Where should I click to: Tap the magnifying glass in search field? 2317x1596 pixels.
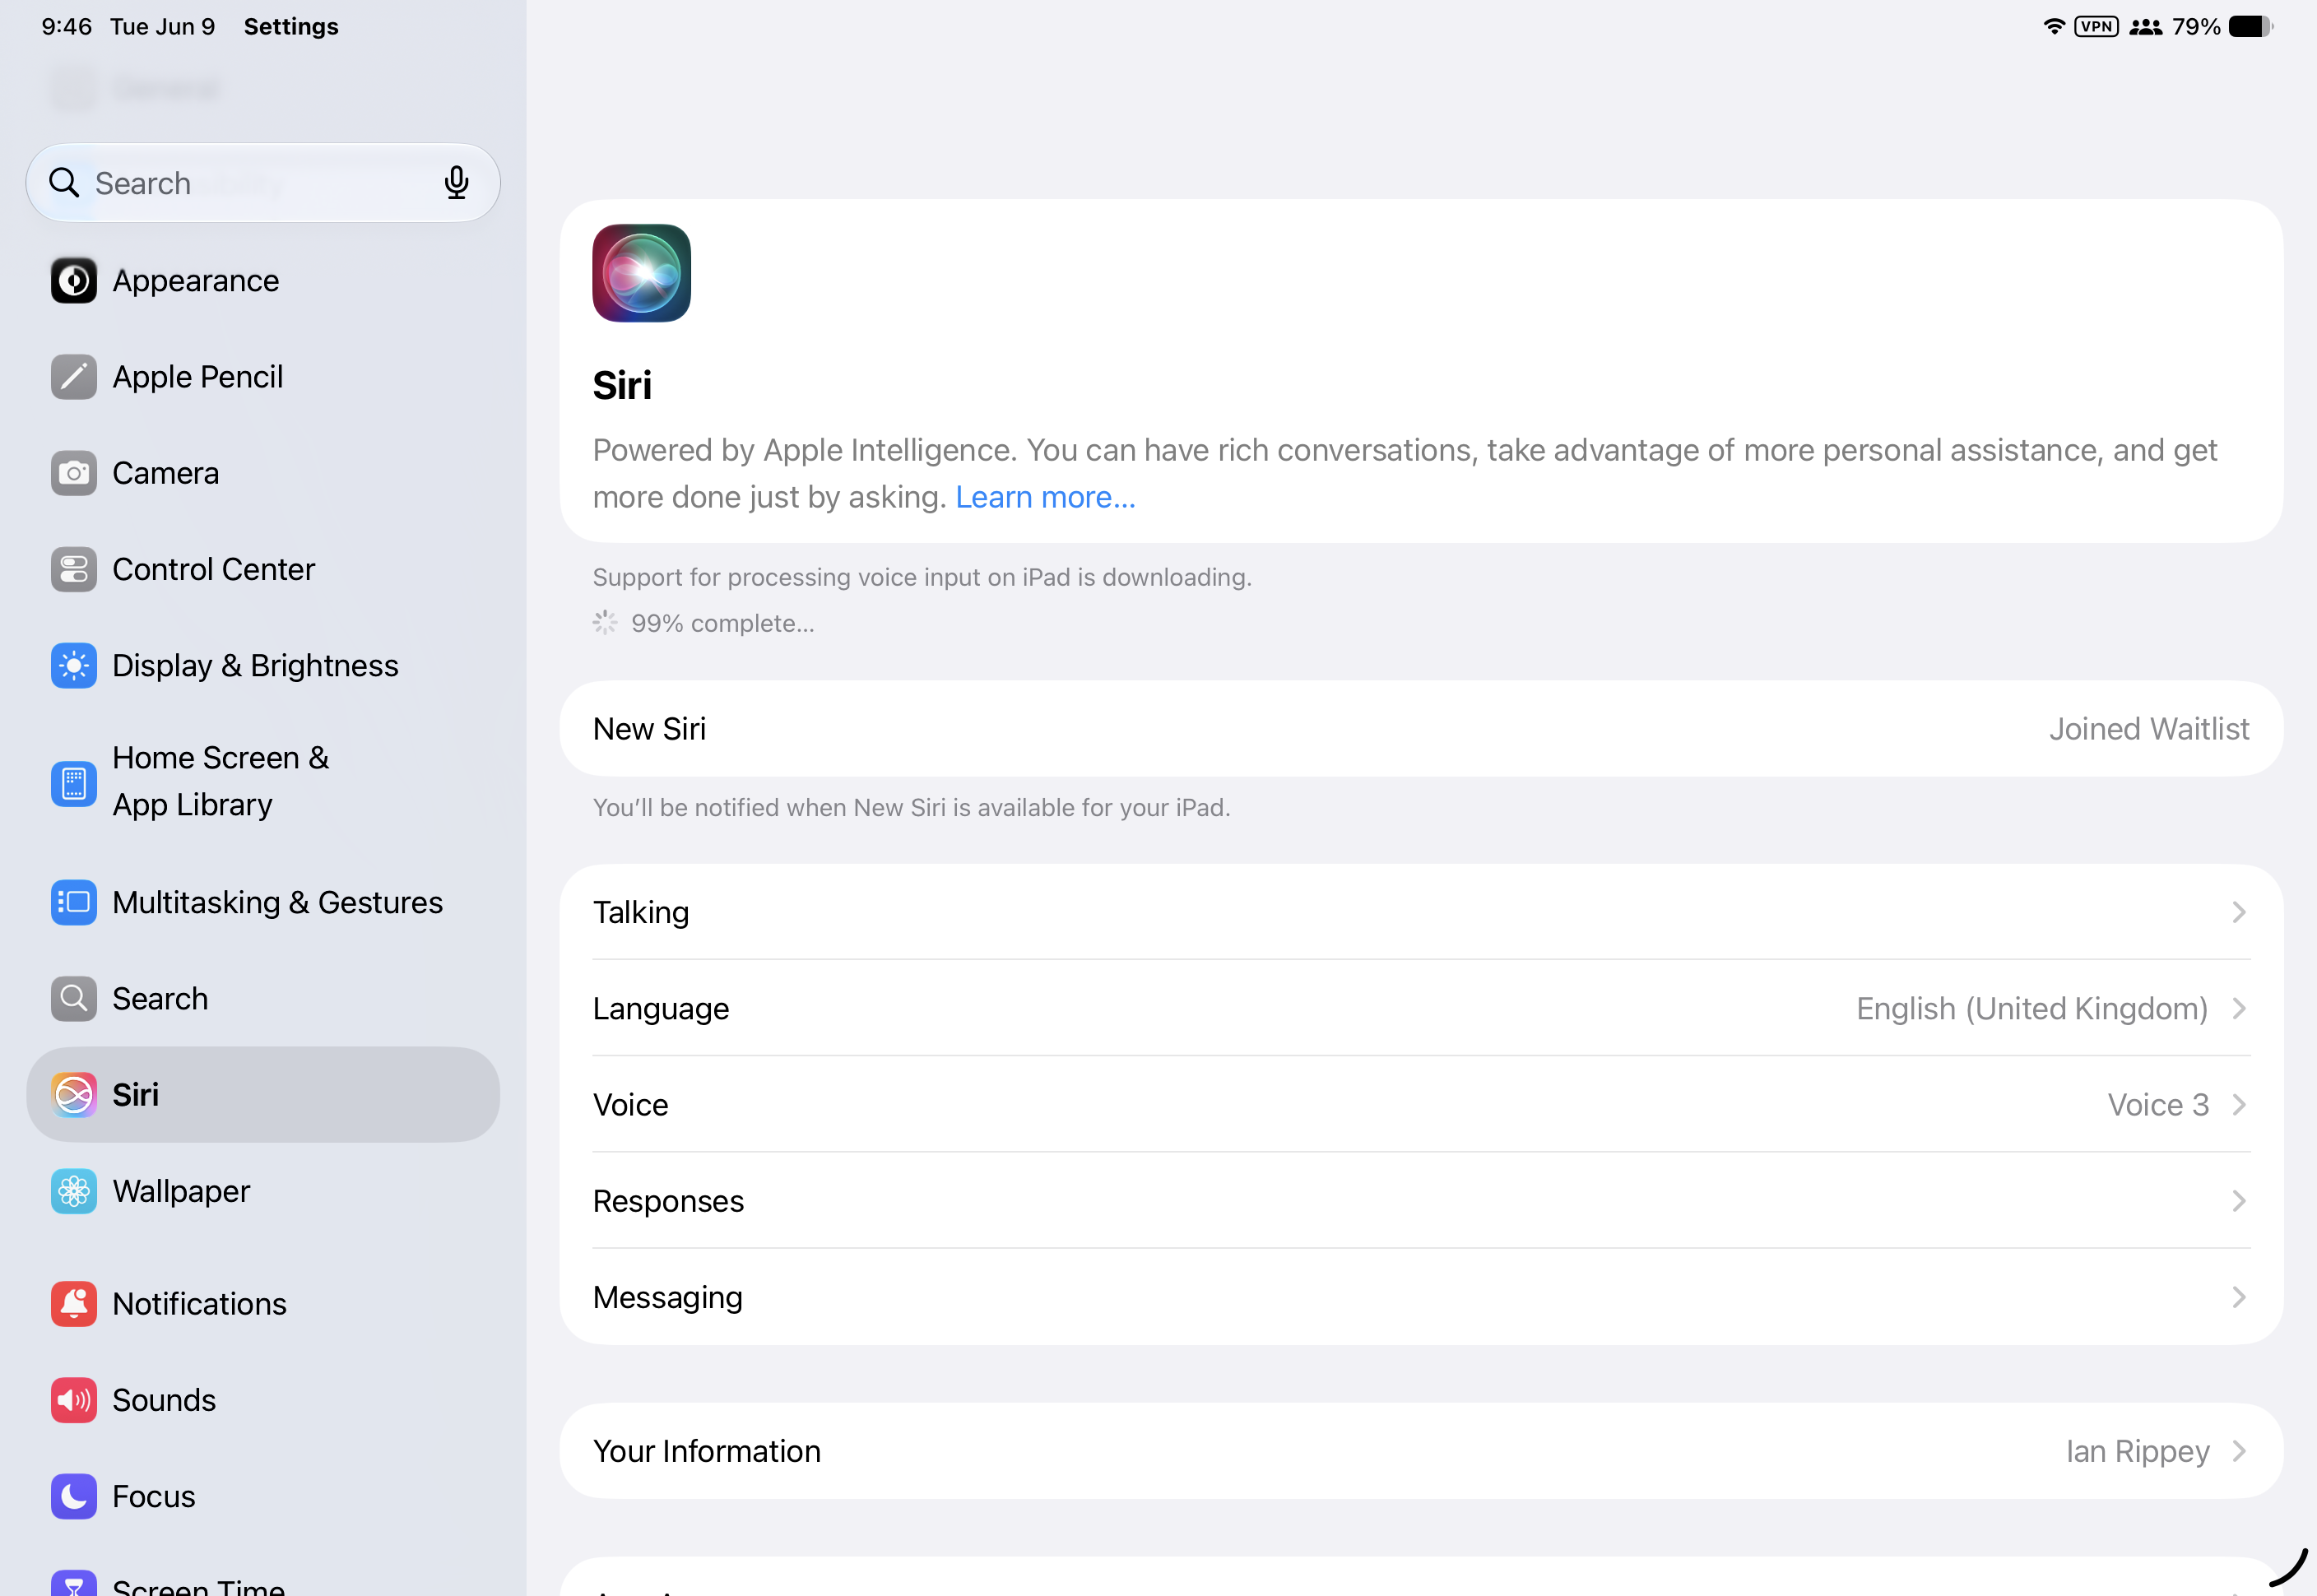click(64, 183)
